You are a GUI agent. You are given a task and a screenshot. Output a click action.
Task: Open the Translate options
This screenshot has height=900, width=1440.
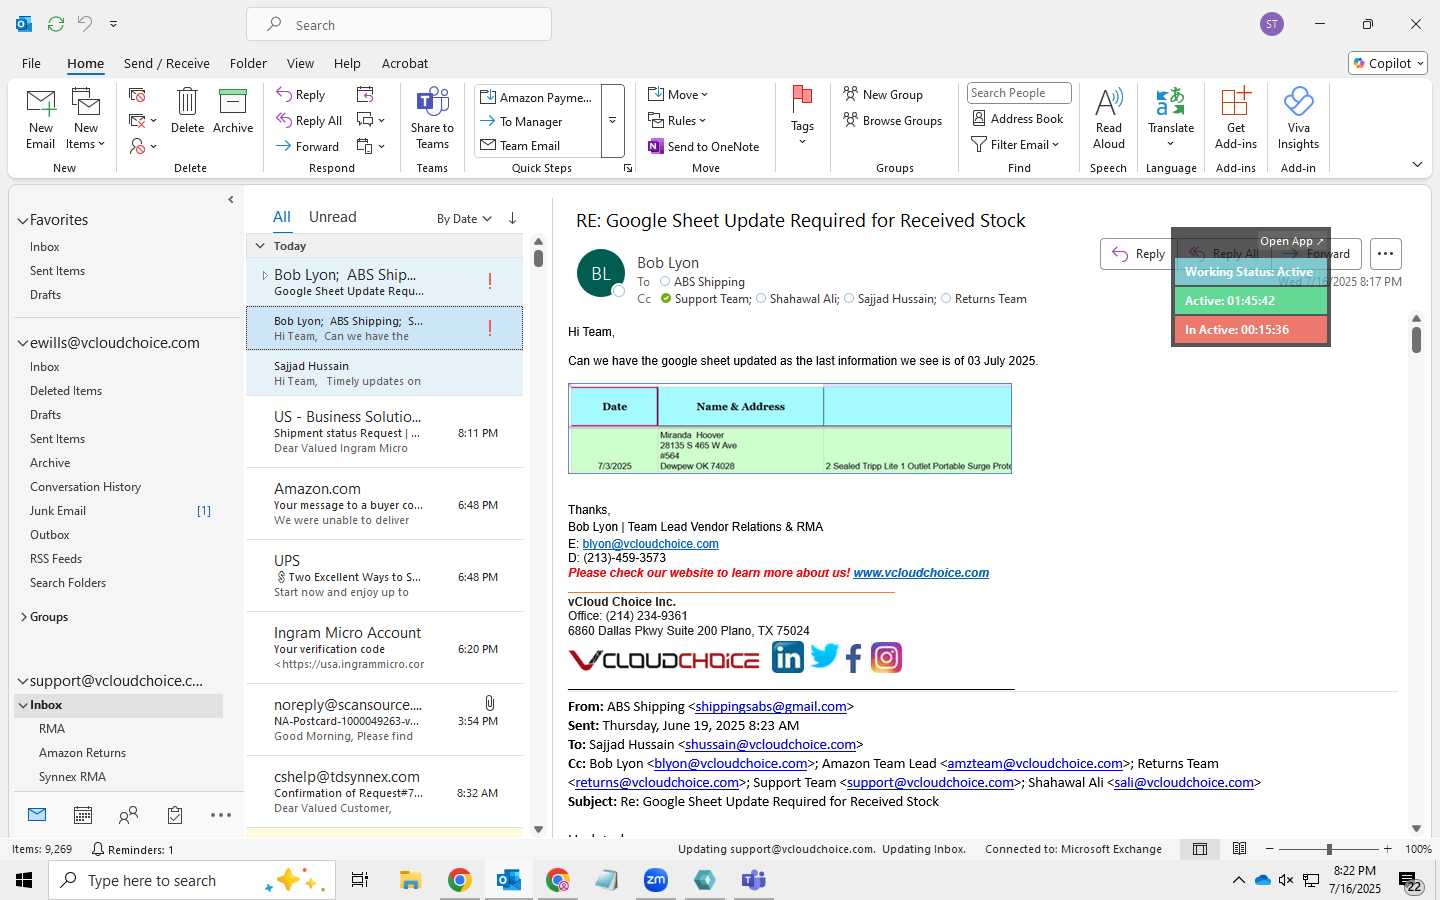coord(1171,119)
